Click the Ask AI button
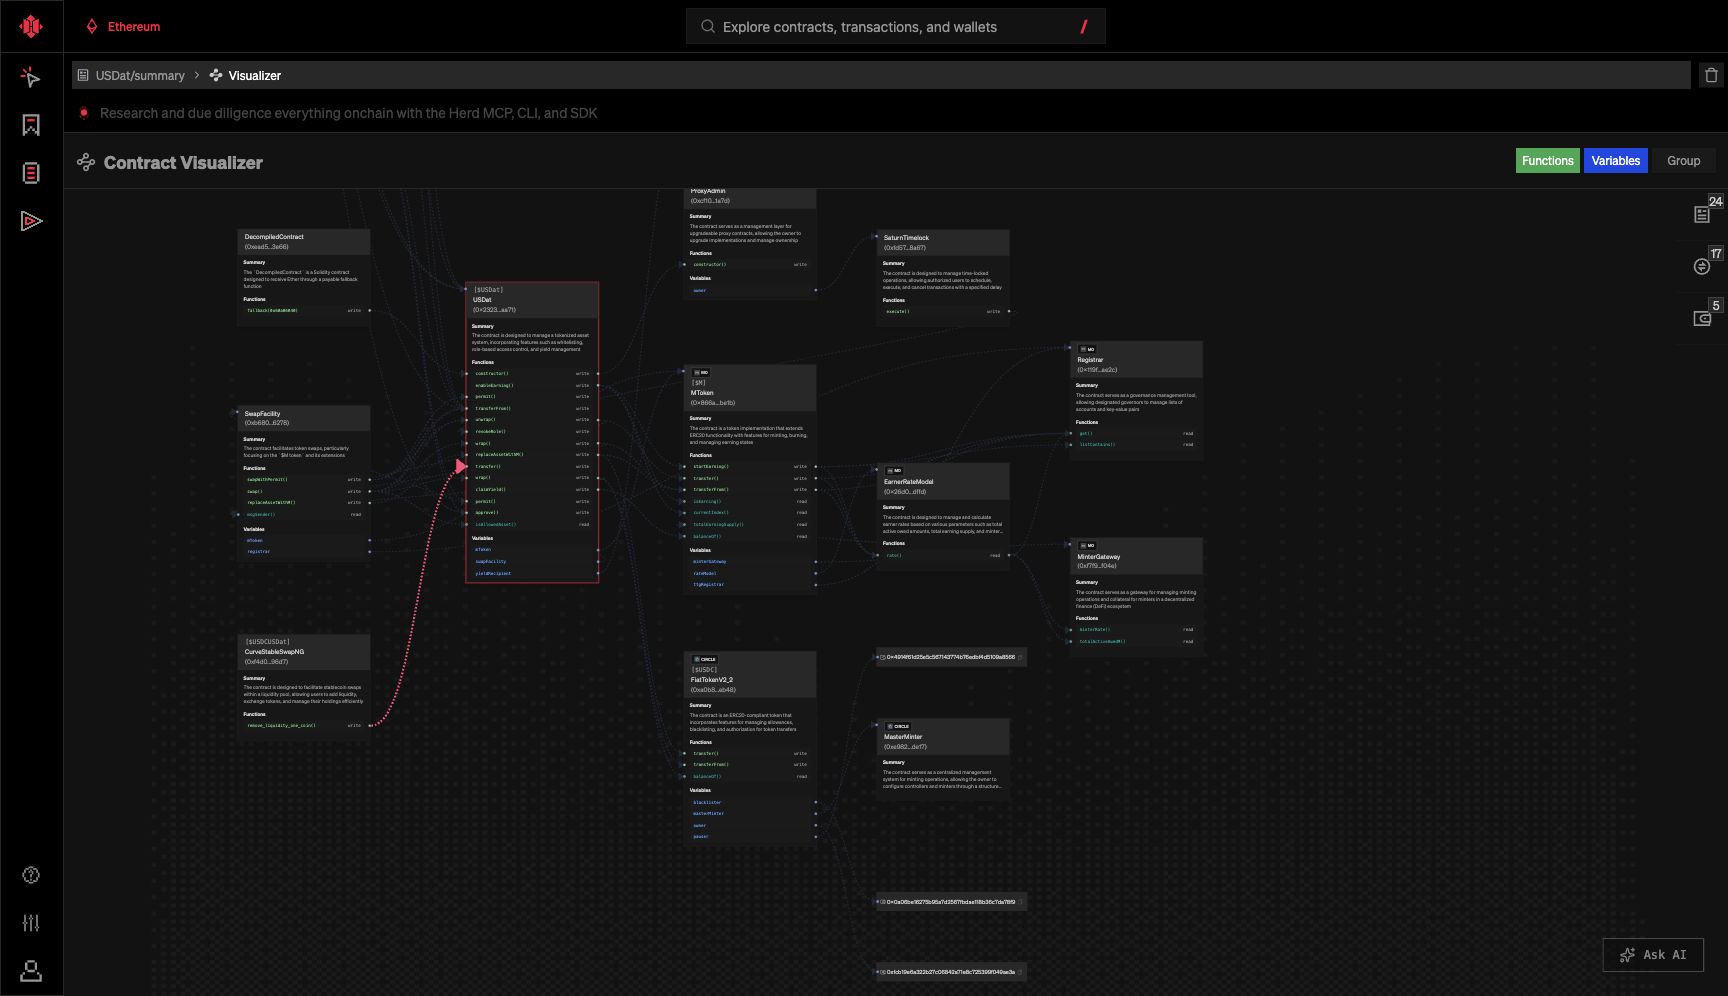 1653,955
